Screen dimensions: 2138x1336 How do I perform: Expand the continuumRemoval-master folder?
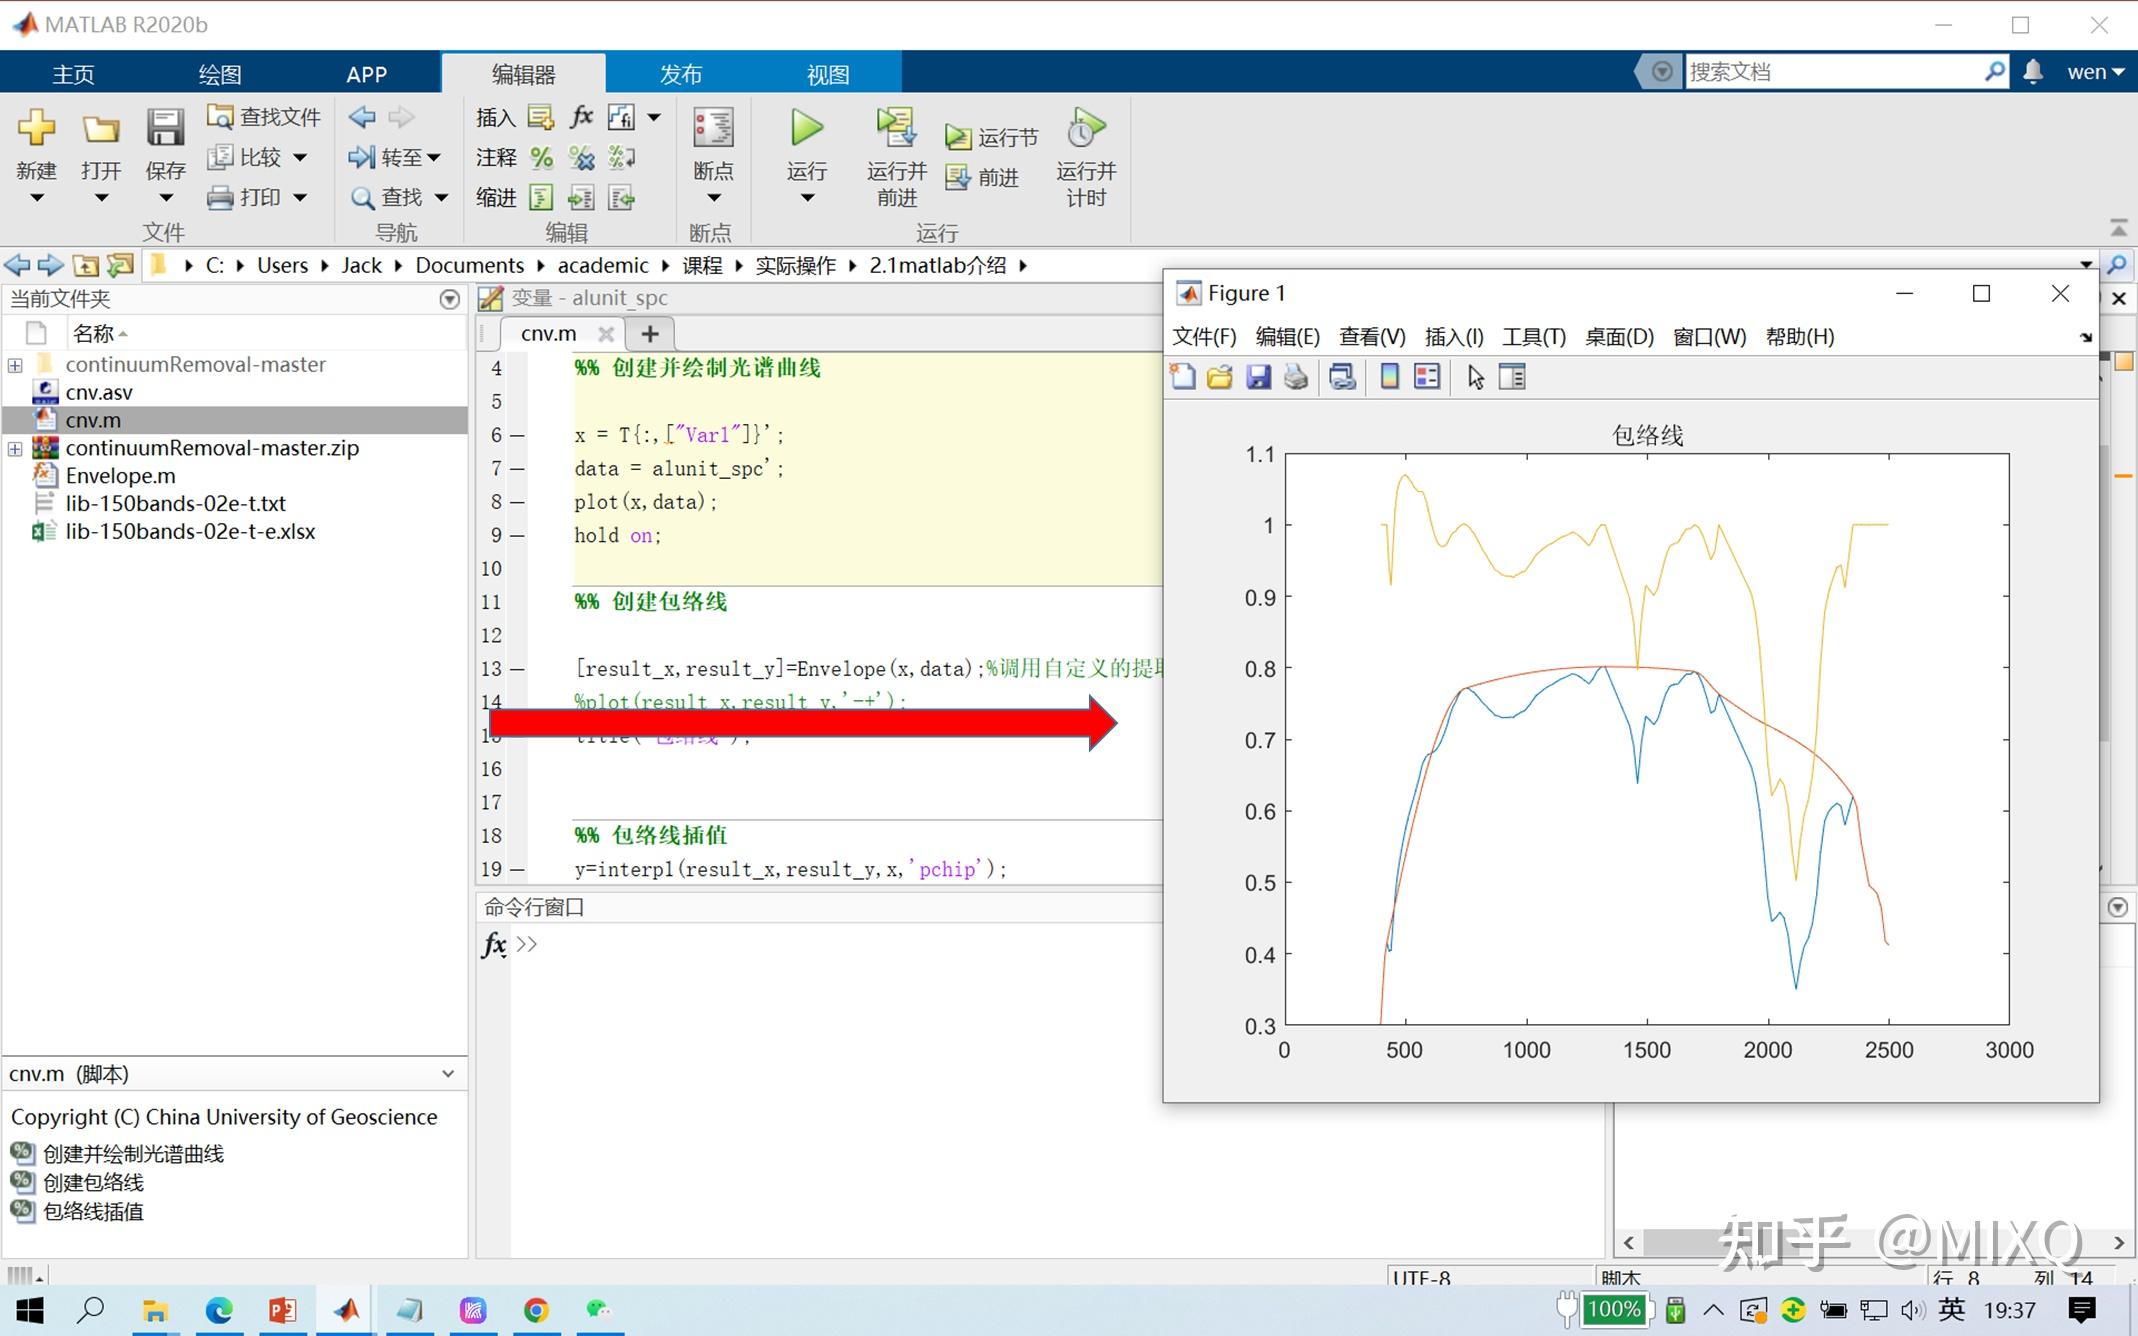pyautogui.click(x=15, y=365)
